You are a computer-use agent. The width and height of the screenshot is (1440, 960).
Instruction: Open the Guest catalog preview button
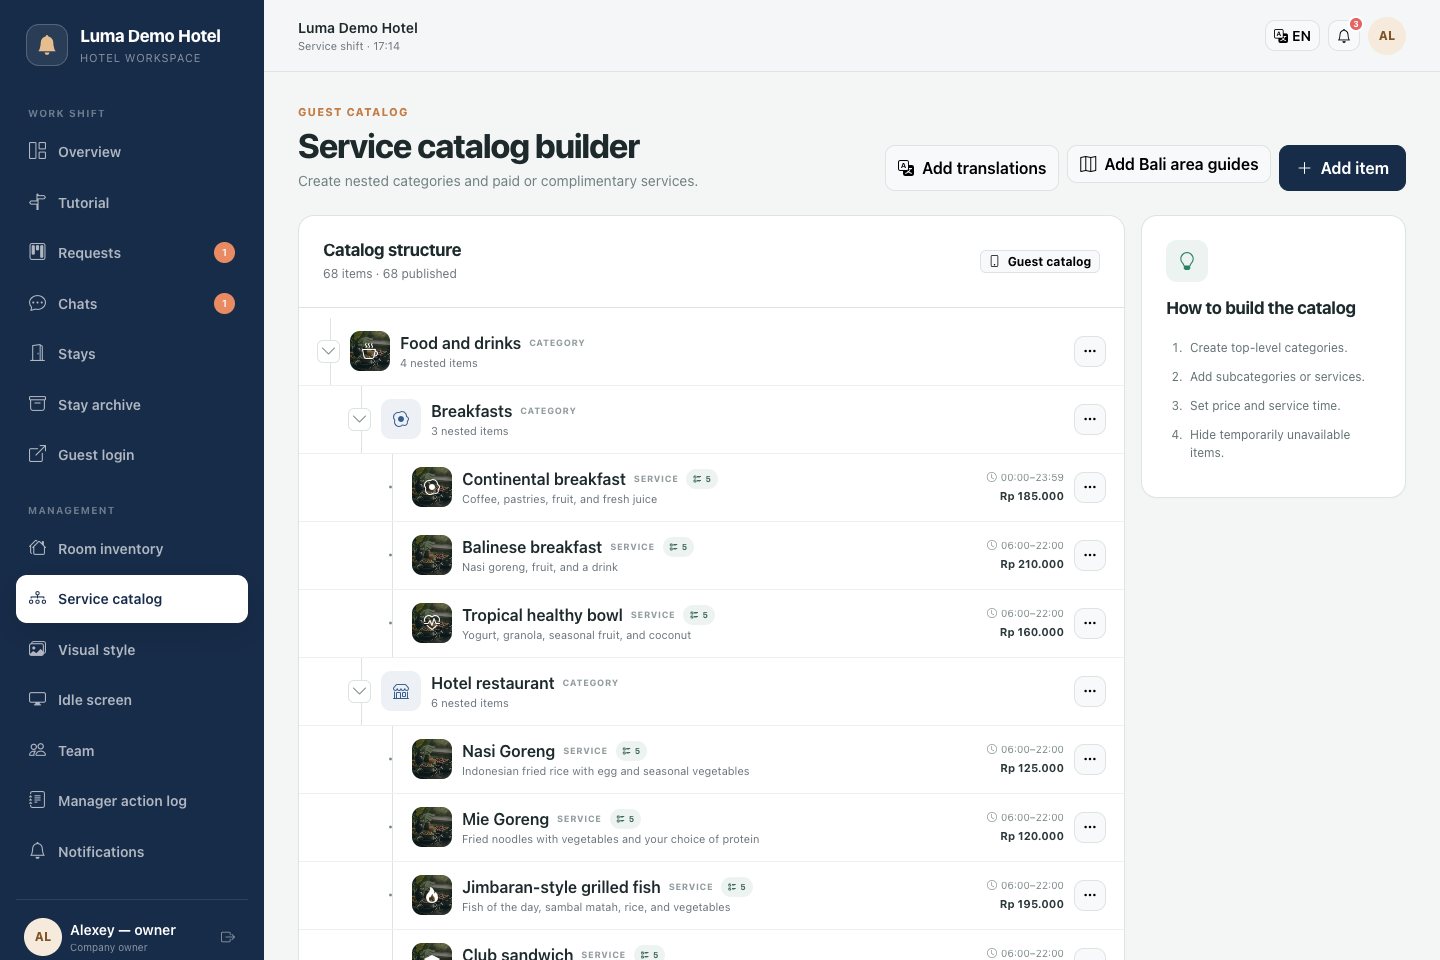[x=1040, y=261]
